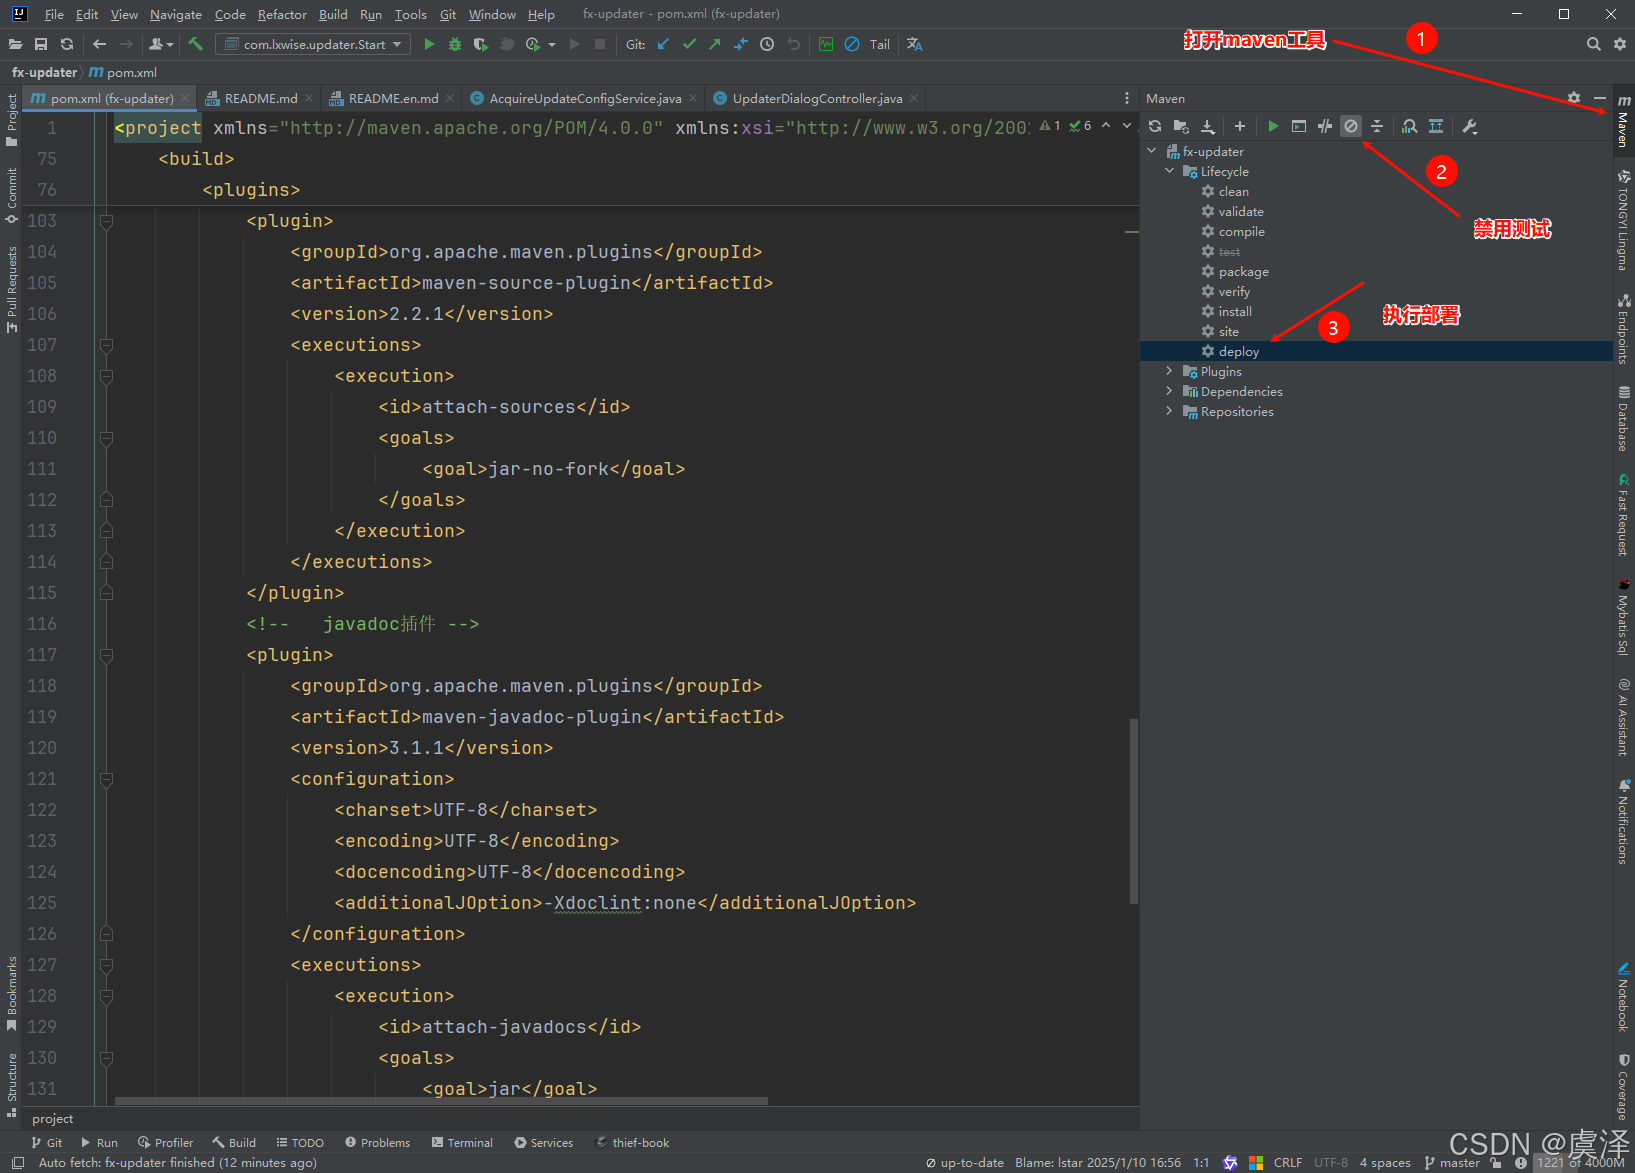Click the CRLF line separator indicator

(1288, 1162)
